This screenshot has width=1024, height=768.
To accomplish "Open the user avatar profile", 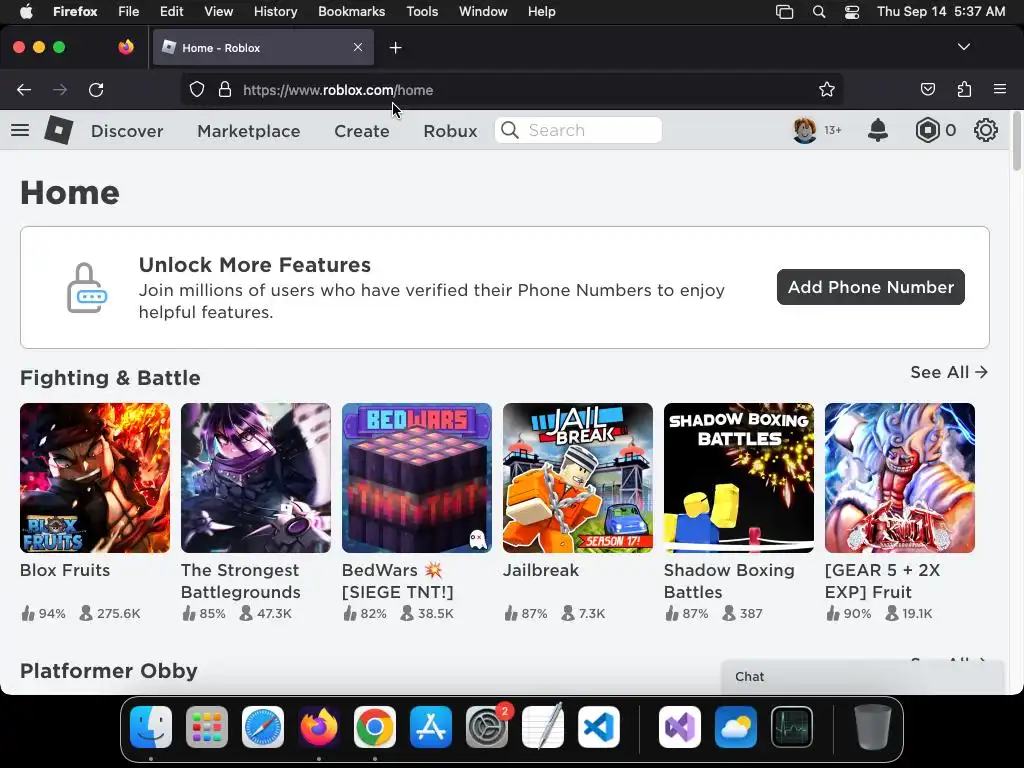I will [805, 131].
